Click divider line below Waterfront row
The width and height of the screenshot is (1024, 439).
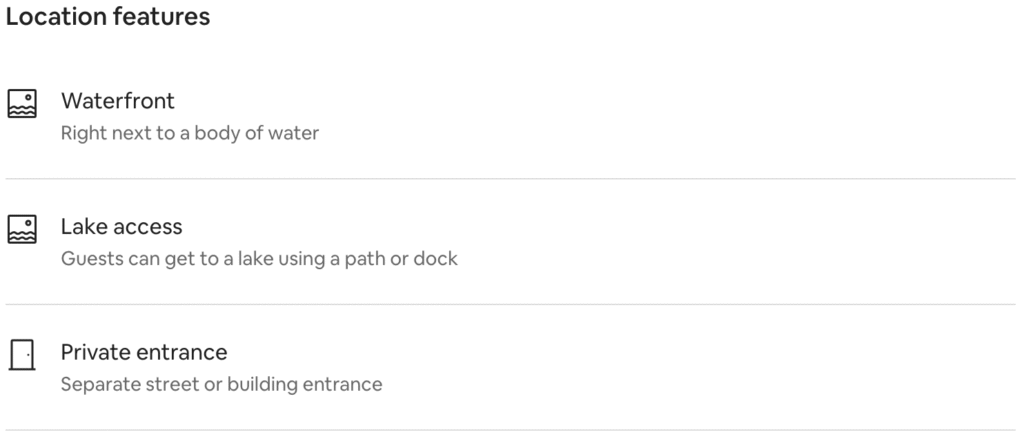coord(511,178)
